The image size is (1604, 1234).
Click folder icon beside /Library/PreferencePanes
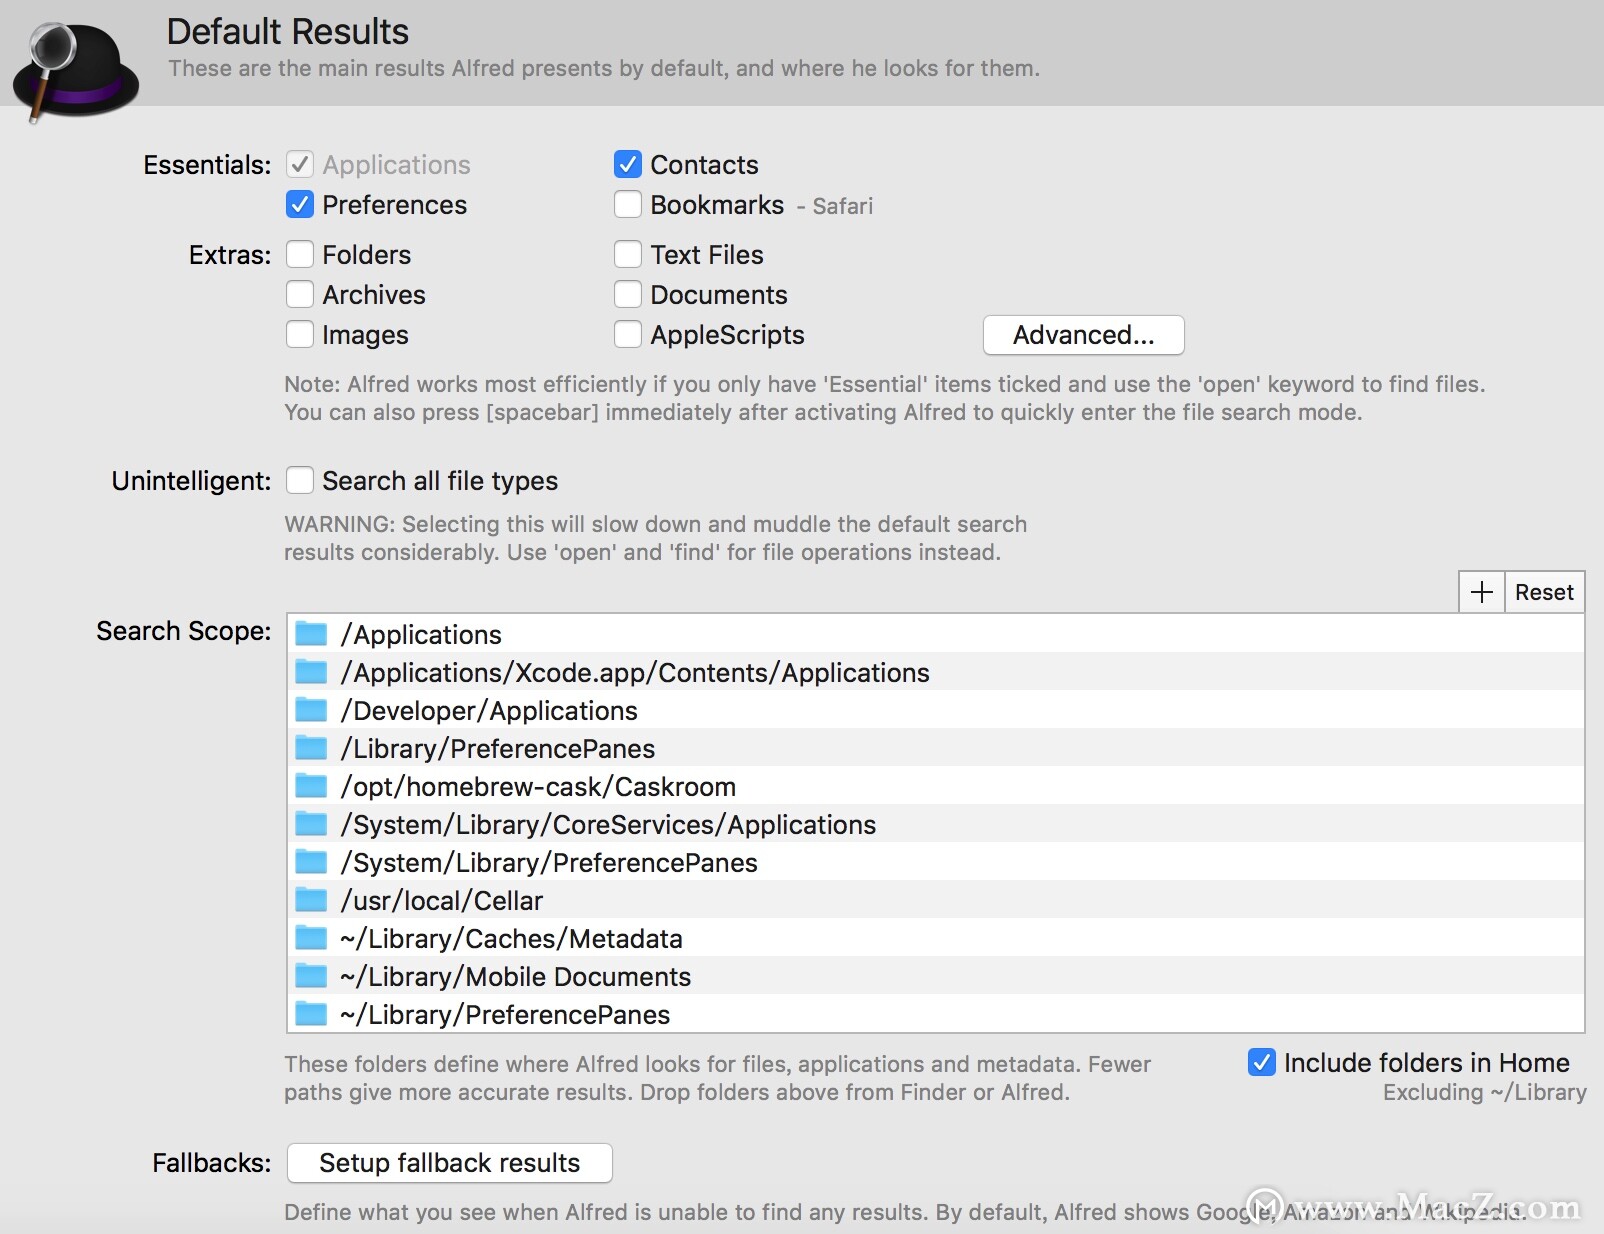point(311,748)
